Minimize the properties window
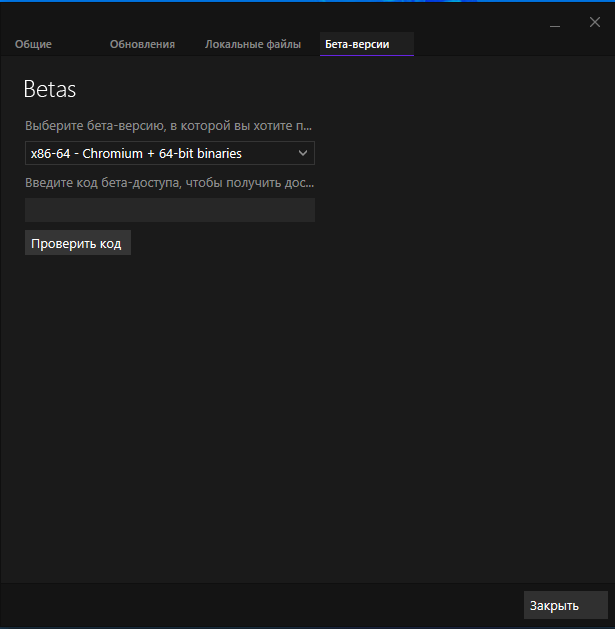615x629 pixels. pyautogui.click(x=555, y=22)
